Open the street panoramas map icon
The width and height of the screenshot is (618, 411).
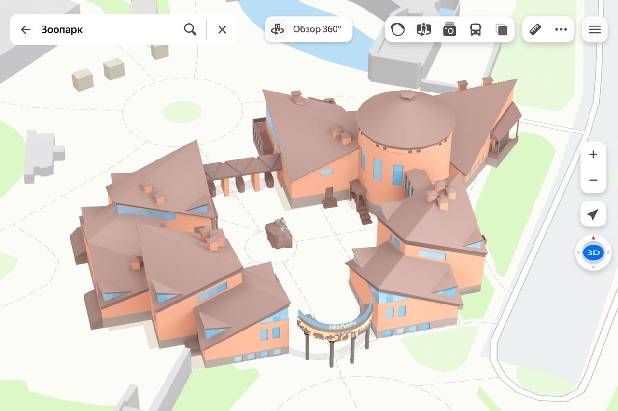(x=424, y=30)
